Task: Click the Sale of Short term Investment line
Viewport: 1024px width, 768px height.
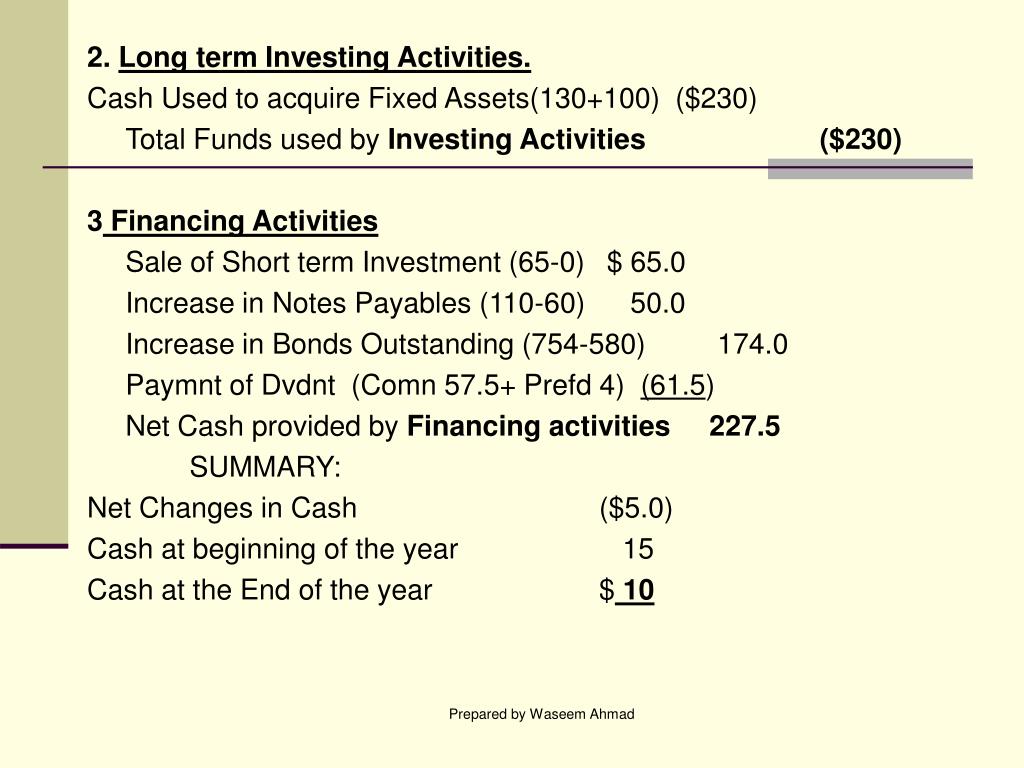Action: pos(405,263)
